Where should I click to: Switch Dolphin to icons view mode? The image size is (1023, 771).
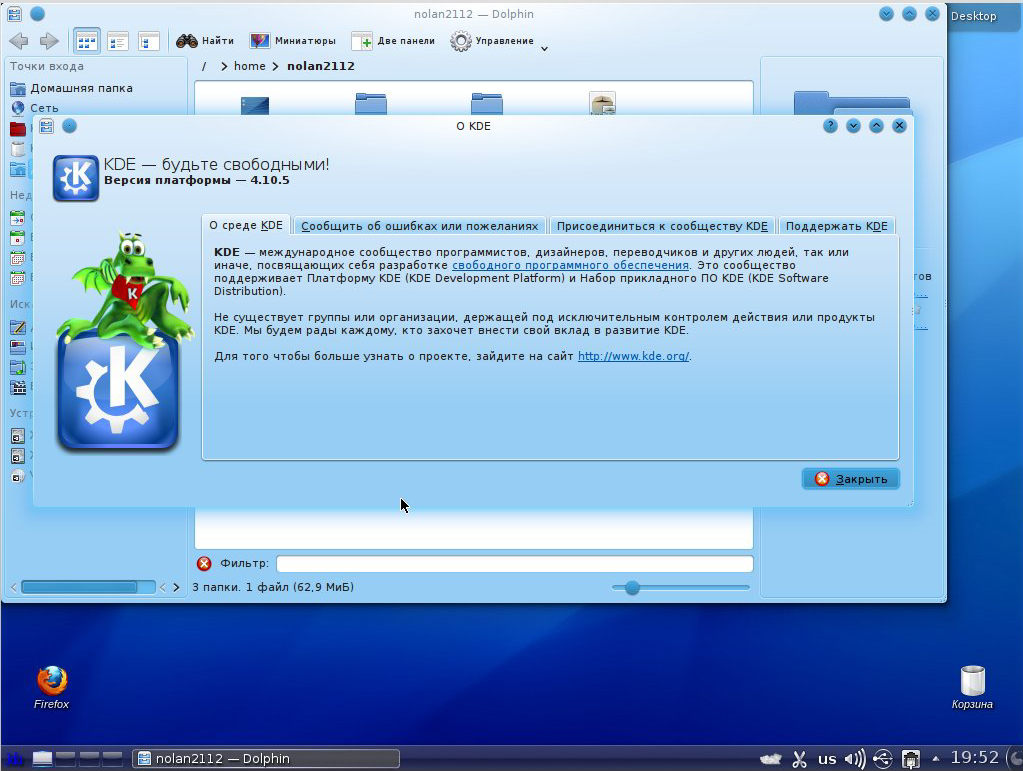[x=87, y=41]
